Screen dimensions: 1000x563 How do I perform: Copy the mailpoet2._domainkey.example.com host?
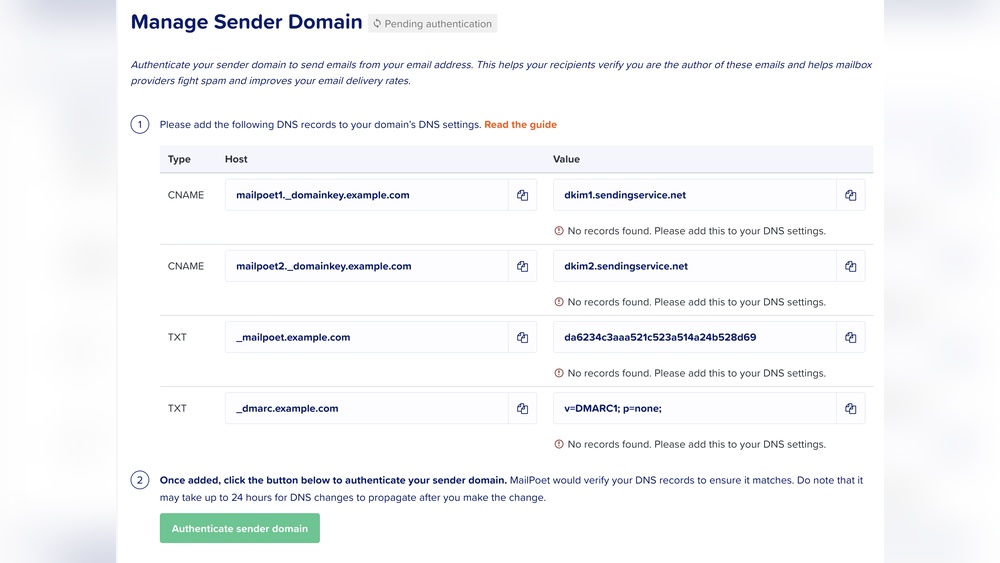point(522,267)
